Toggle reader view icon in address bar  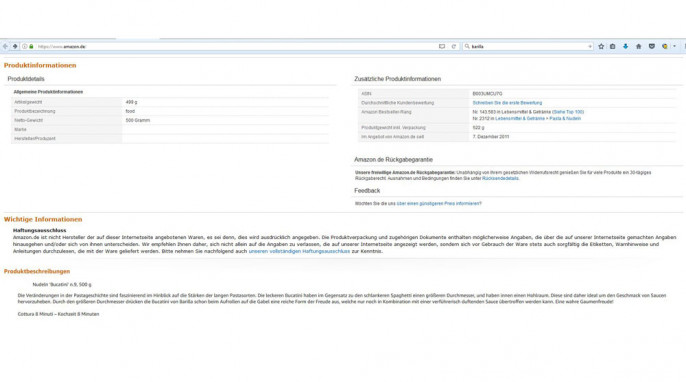coord(442,46)
